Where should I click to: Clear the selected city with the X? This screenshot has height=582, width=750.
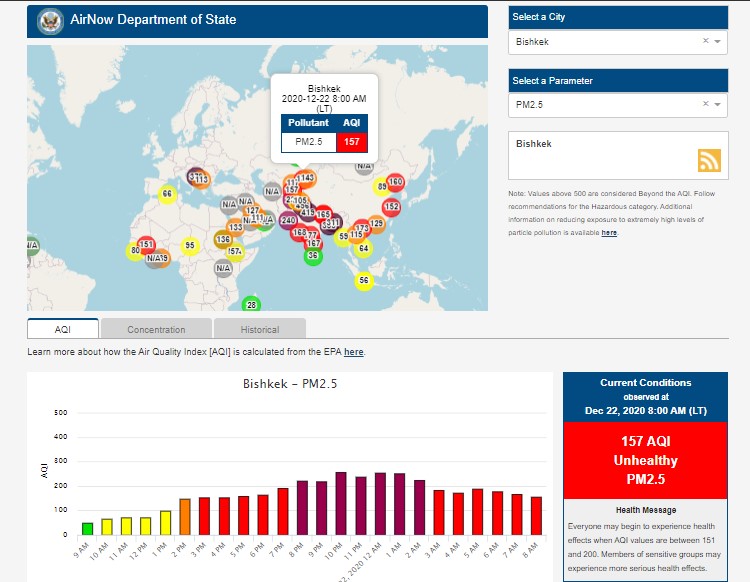[705, 42]
